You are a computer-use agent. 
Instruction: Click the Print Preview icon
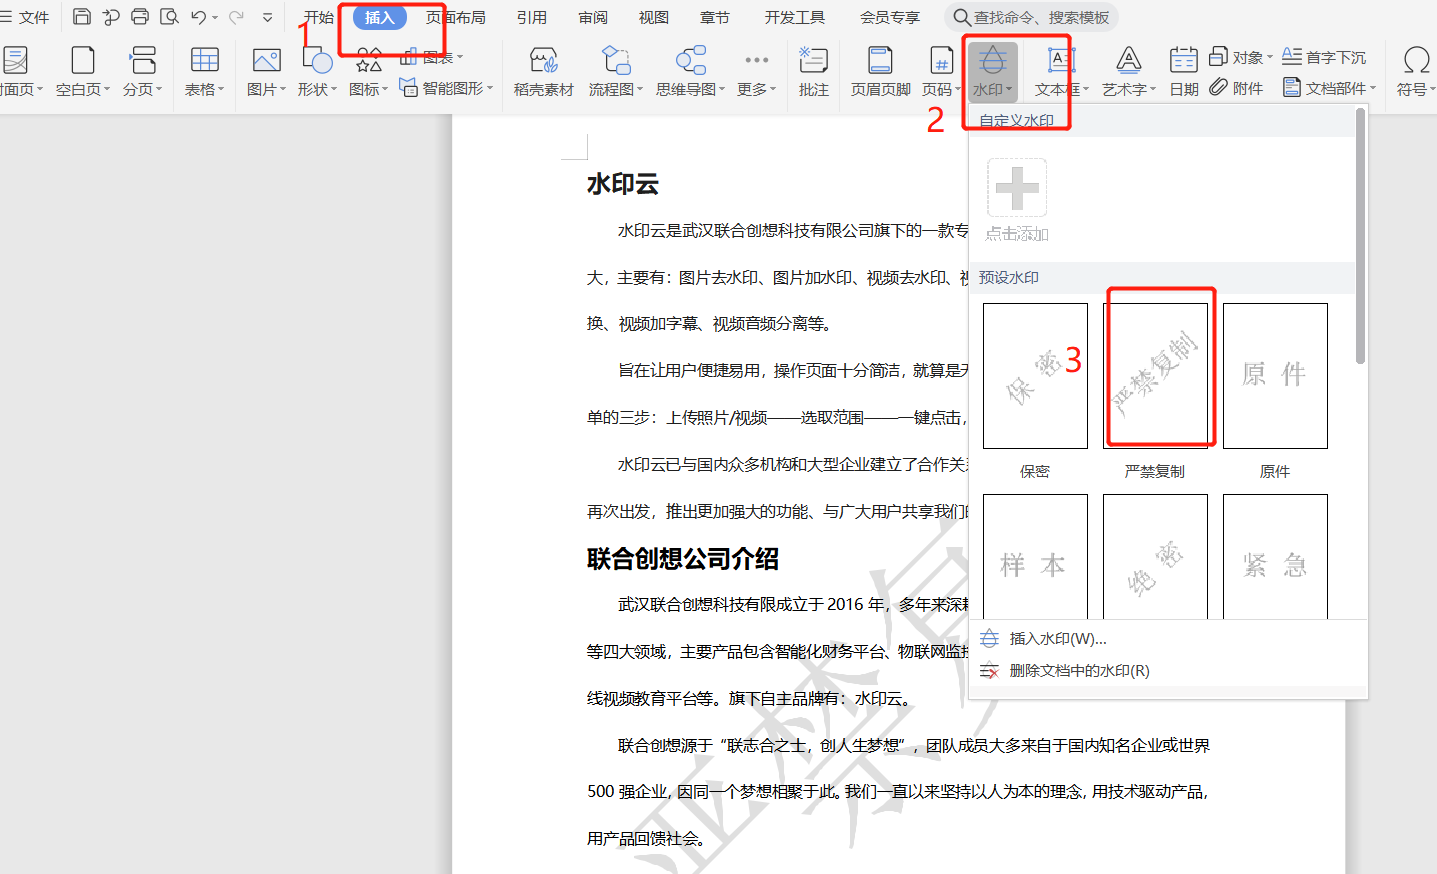(x=169, y=17)
